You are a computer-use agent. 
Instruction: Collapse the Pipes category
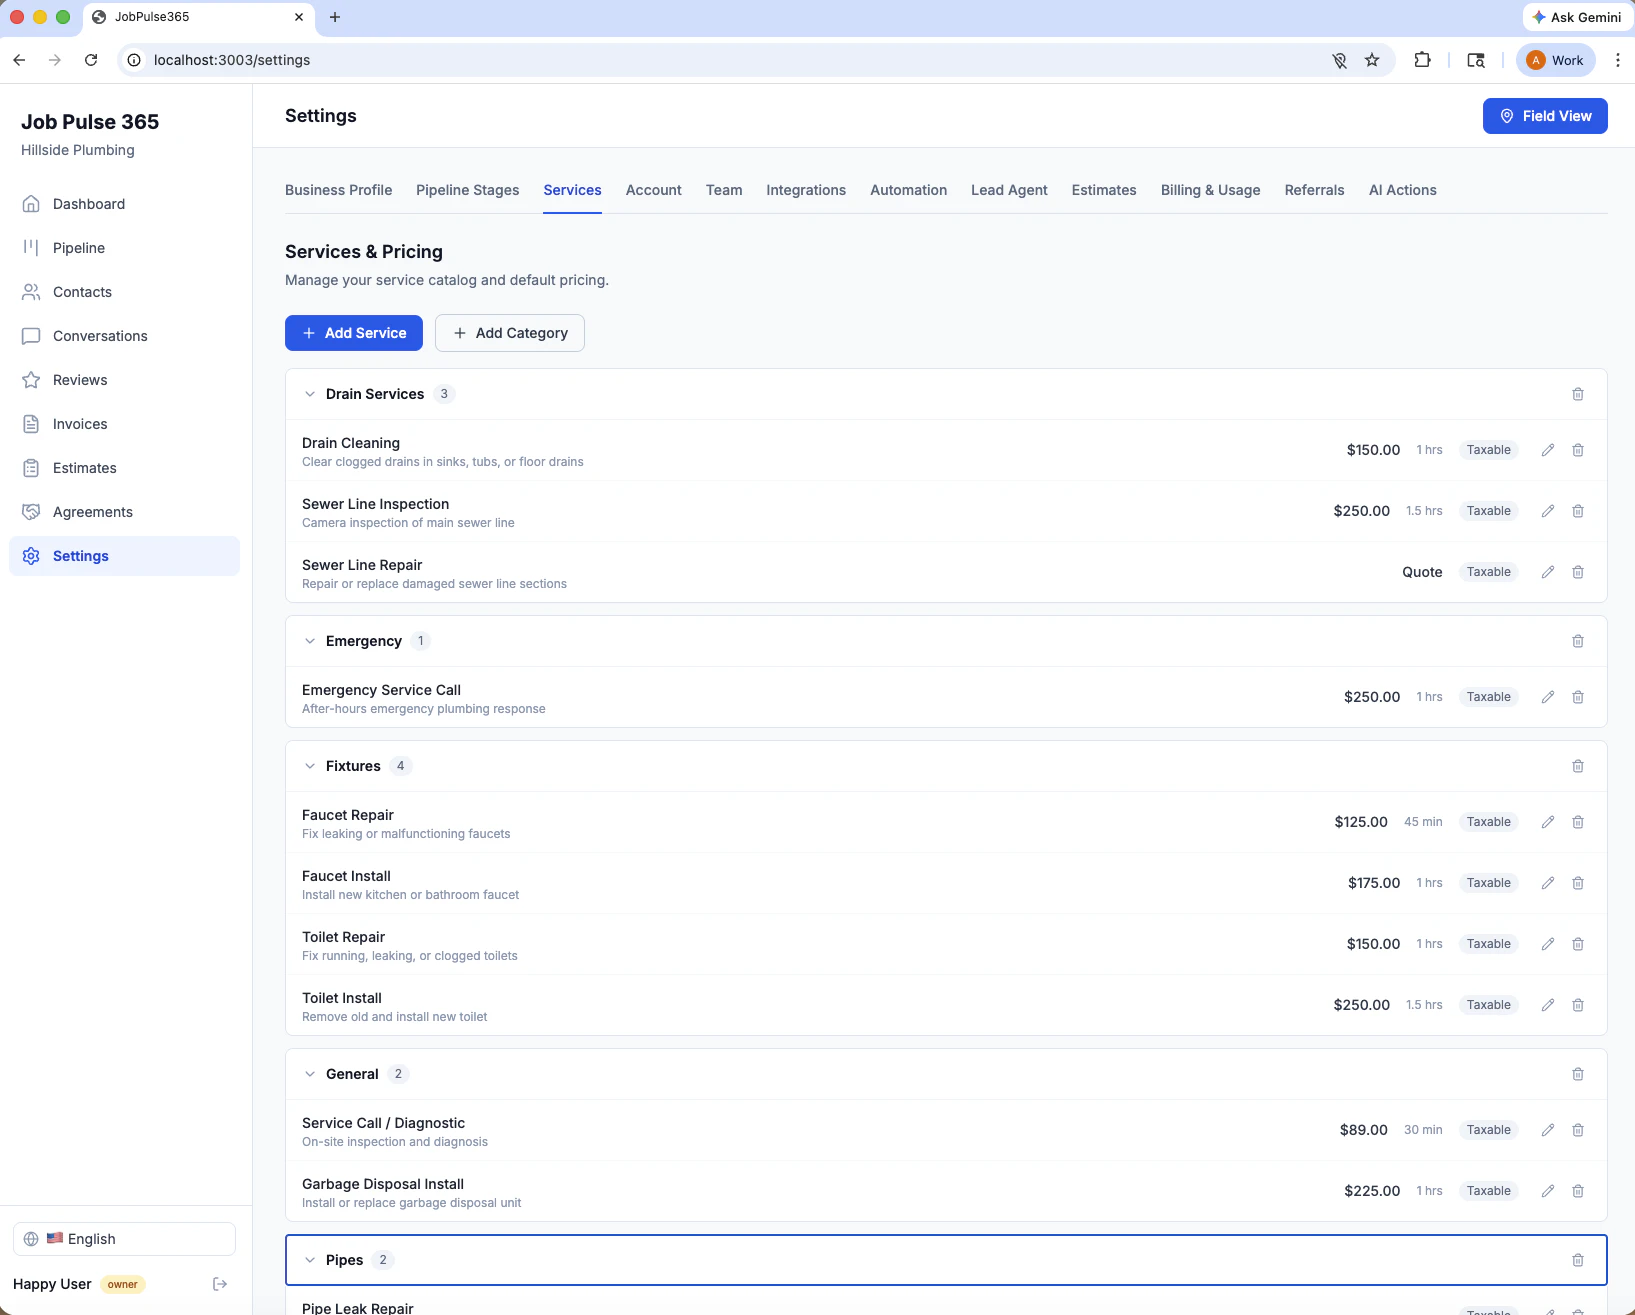(310, 1260)
